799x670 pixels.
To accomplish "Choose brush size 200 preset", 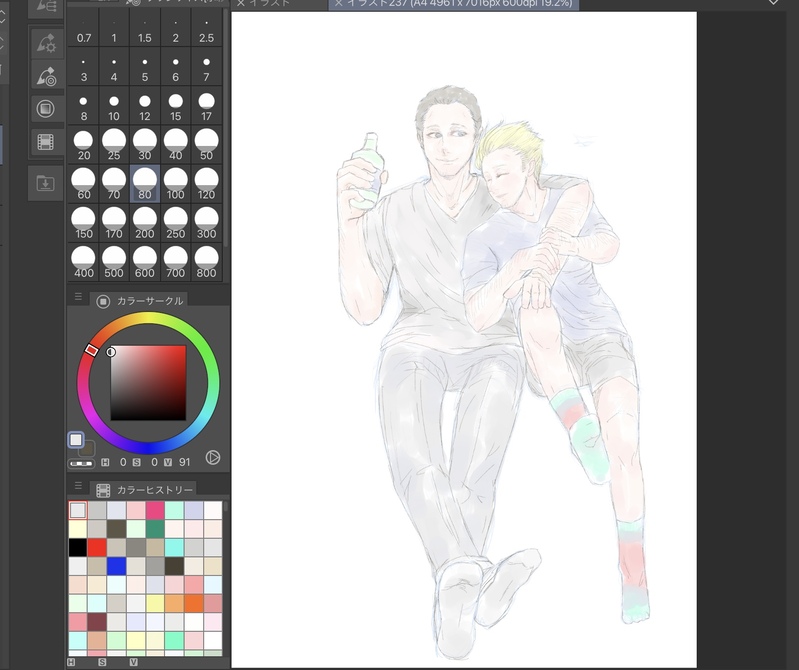I will tap(145, 224).
